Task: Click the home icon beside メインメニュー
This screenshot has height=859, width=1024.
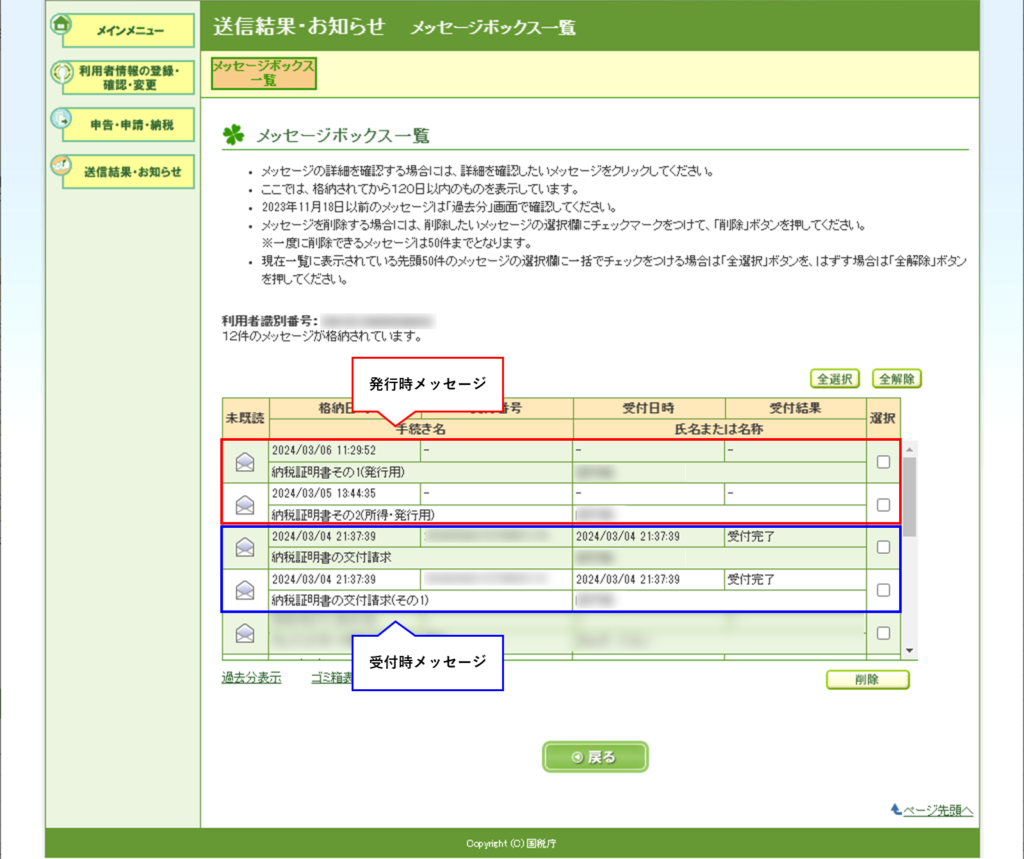Action: [61, 25]
